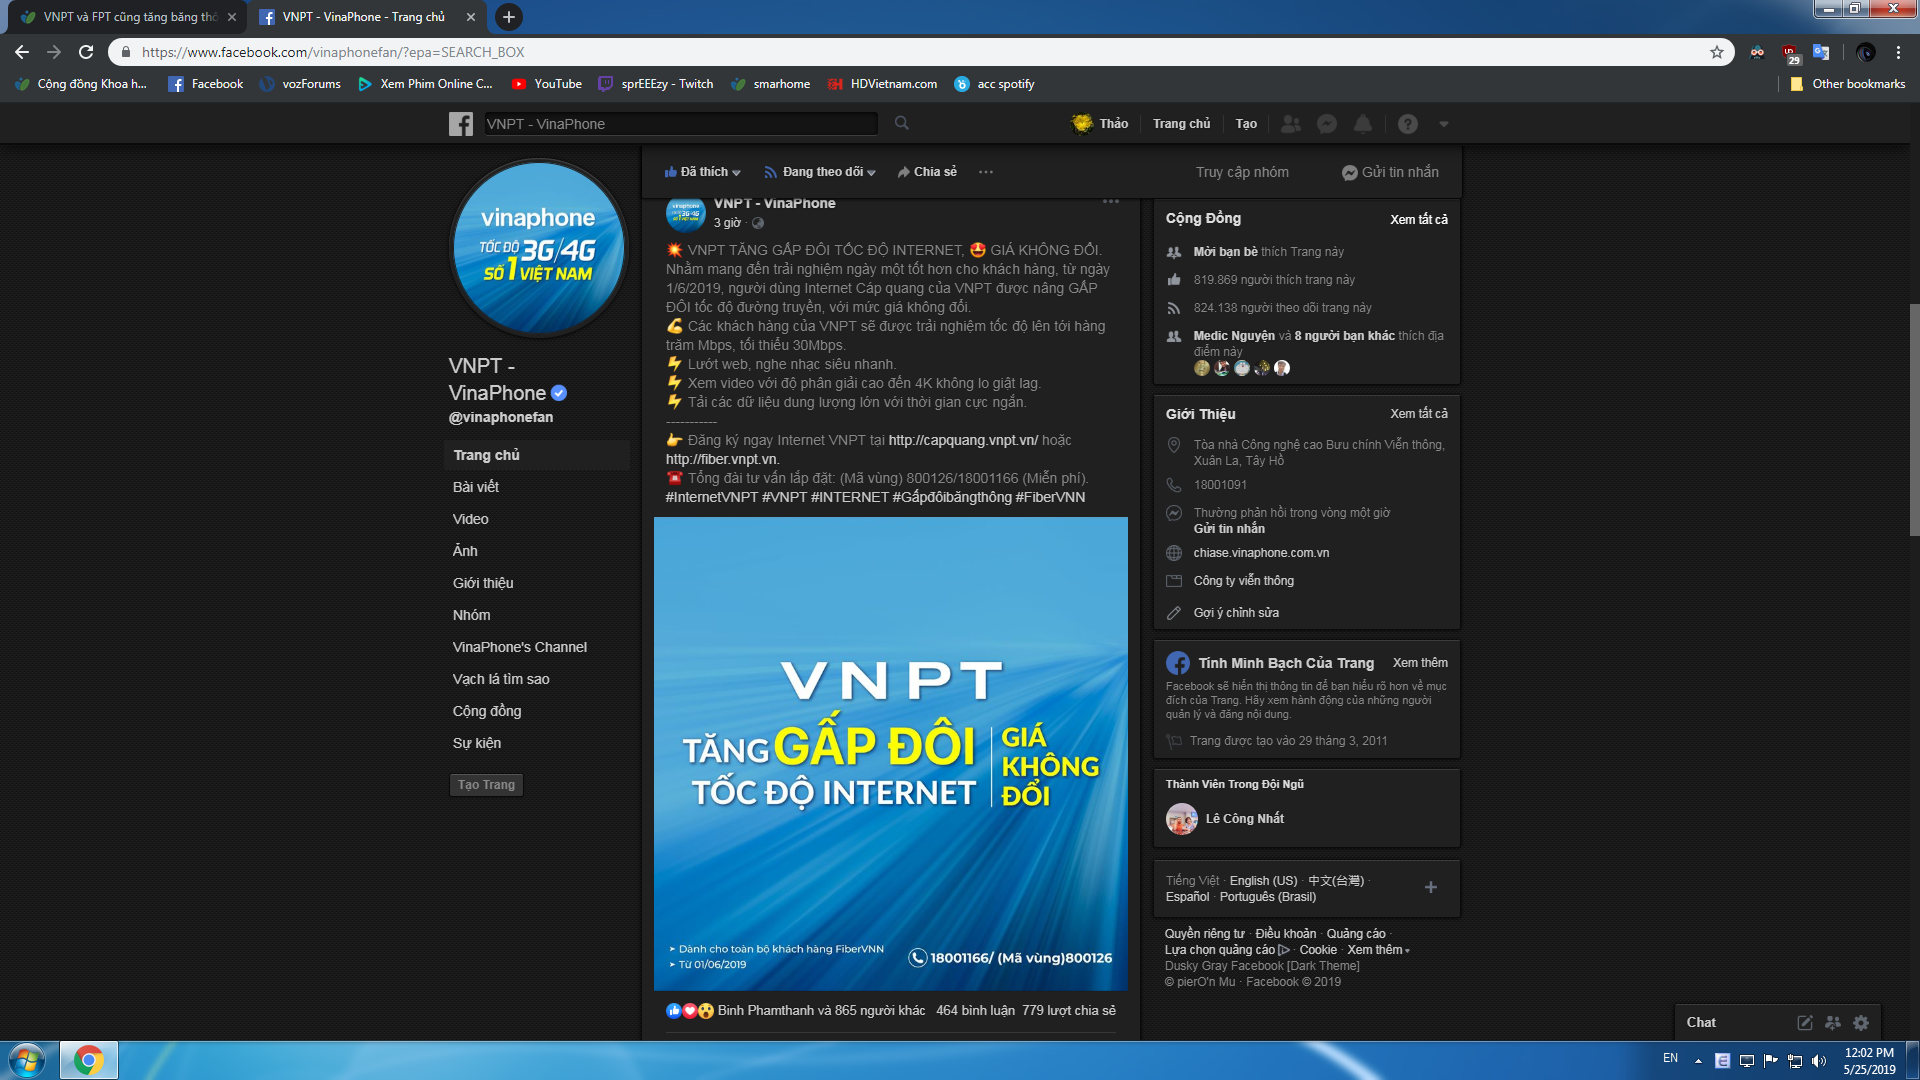
Task: Click Thảo profile in header
Action: pyautogui.click(x=1100, y=124)
